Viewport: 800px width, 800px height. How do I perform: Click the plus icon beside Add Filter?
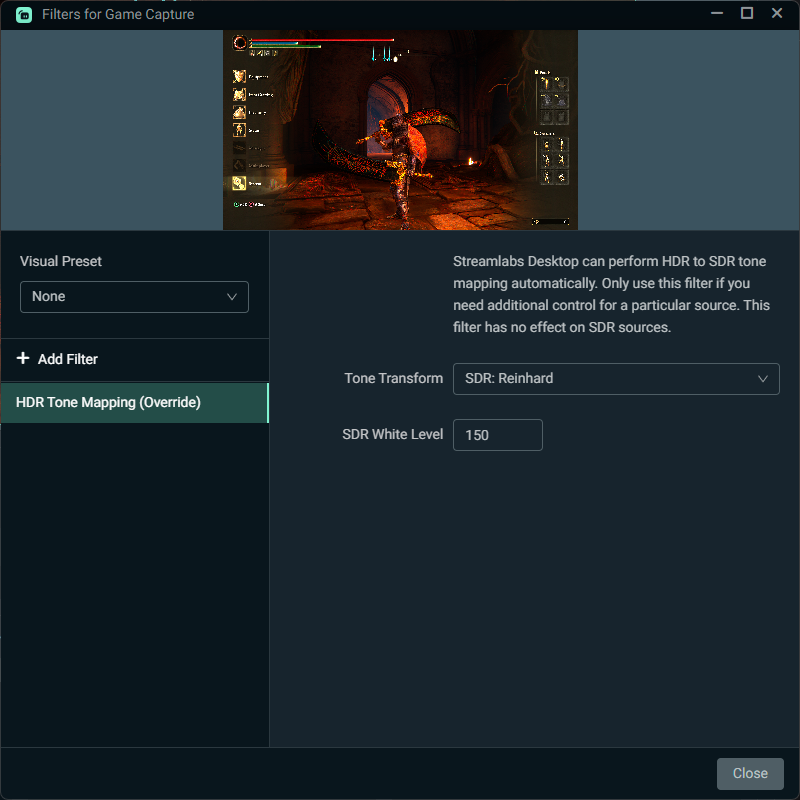[23, 359]
